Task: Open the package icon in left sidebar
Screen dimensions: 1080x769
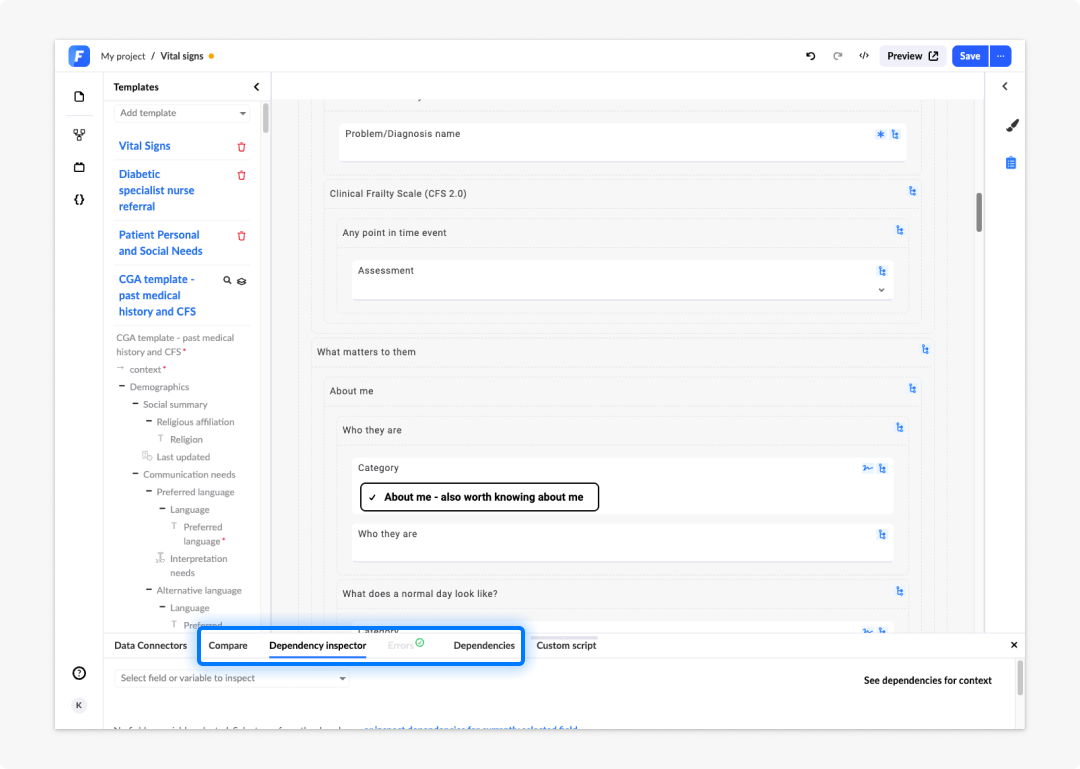Action: 79,167
